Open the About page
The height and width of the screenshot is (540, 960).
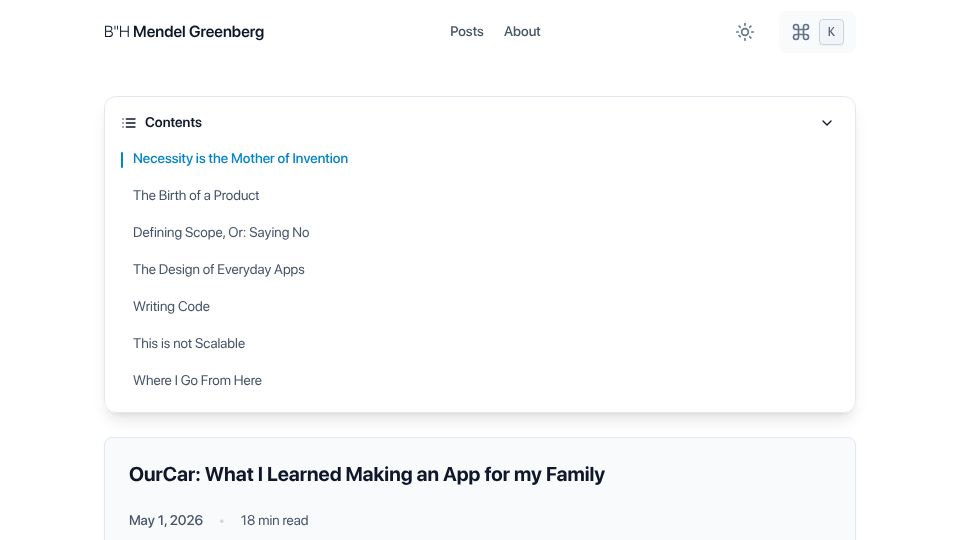pyautogui.click(x=522, y=32)
